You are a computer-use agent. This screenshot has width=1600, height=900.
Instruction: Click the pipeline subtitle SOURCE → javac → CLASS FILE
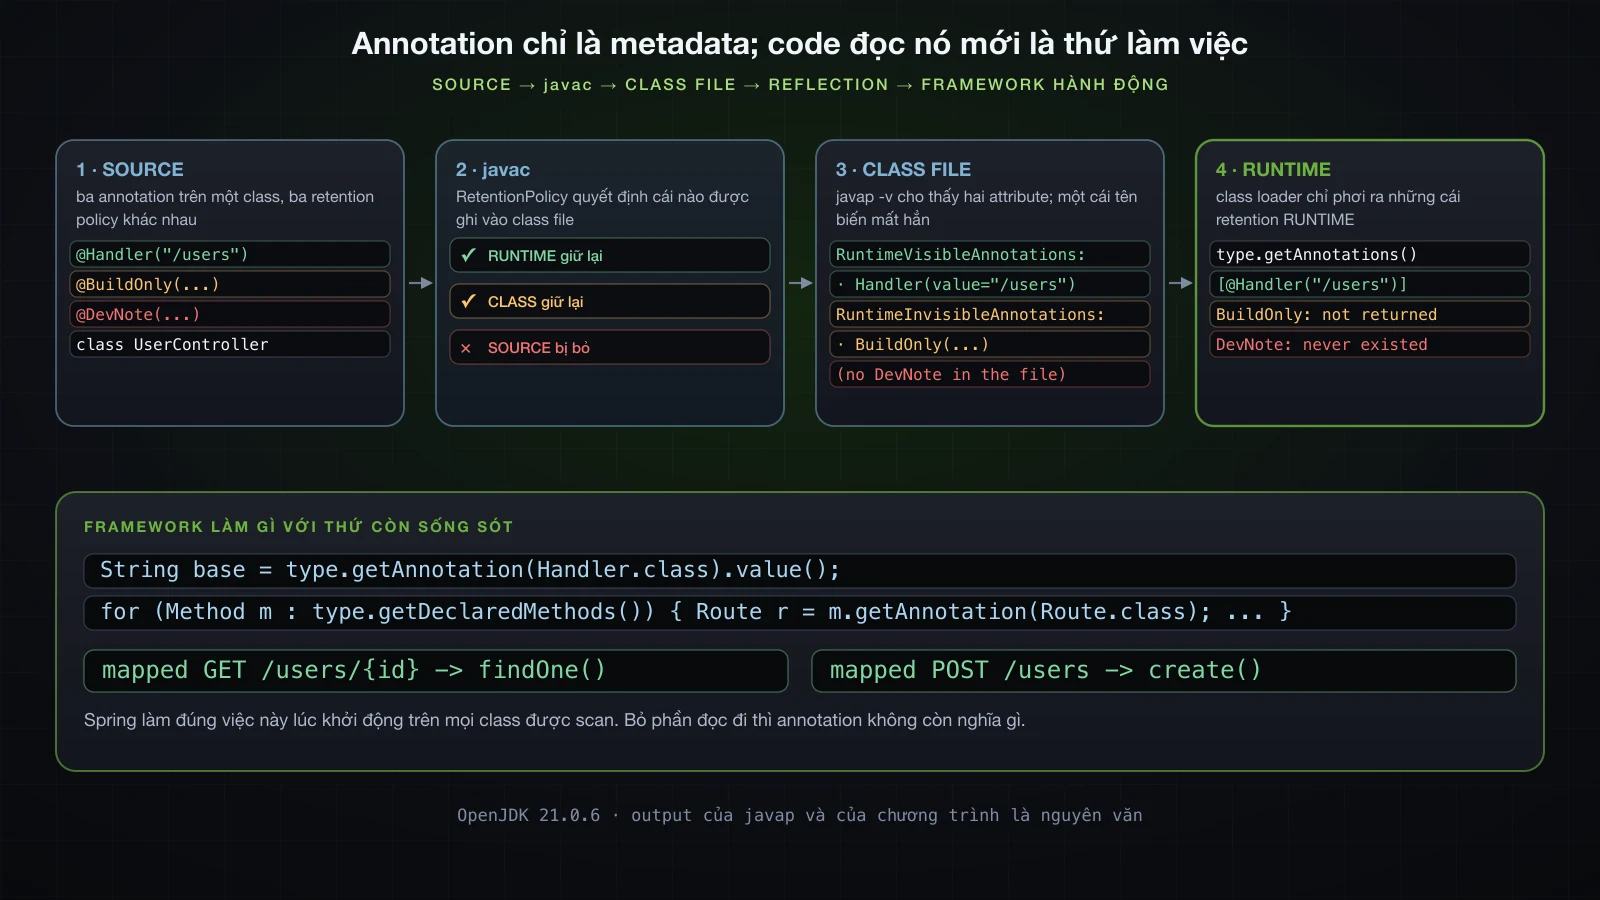pos(800,85)
